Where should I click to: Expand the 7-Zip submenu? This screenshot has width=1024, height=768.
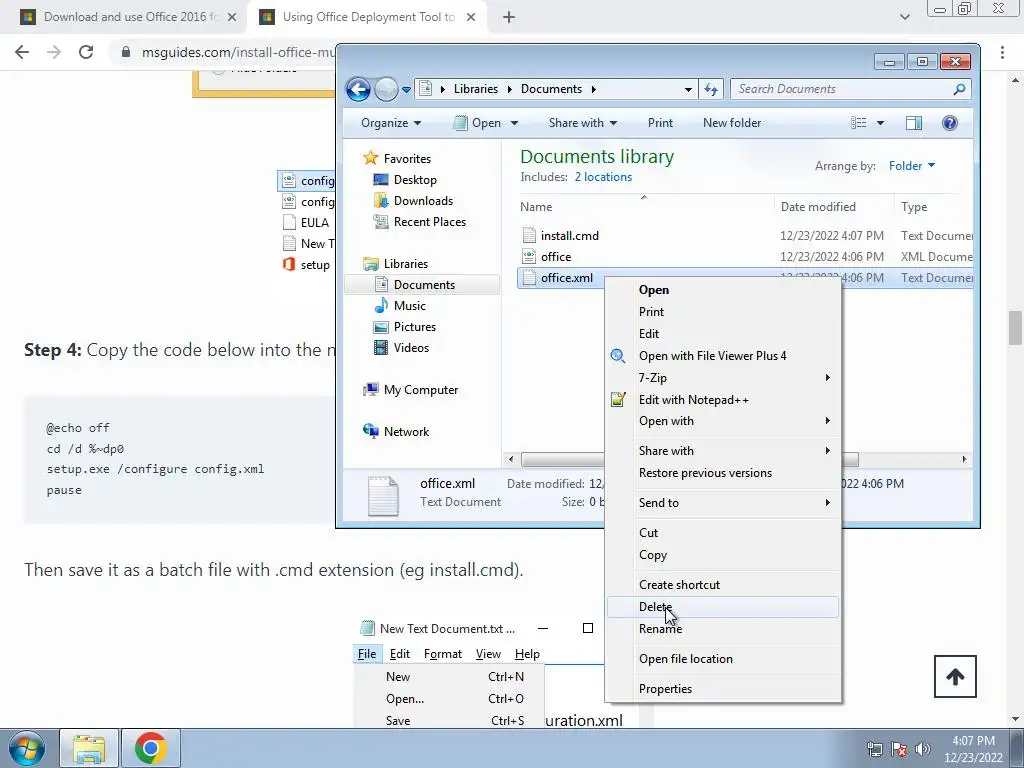[x=723, y=377]
